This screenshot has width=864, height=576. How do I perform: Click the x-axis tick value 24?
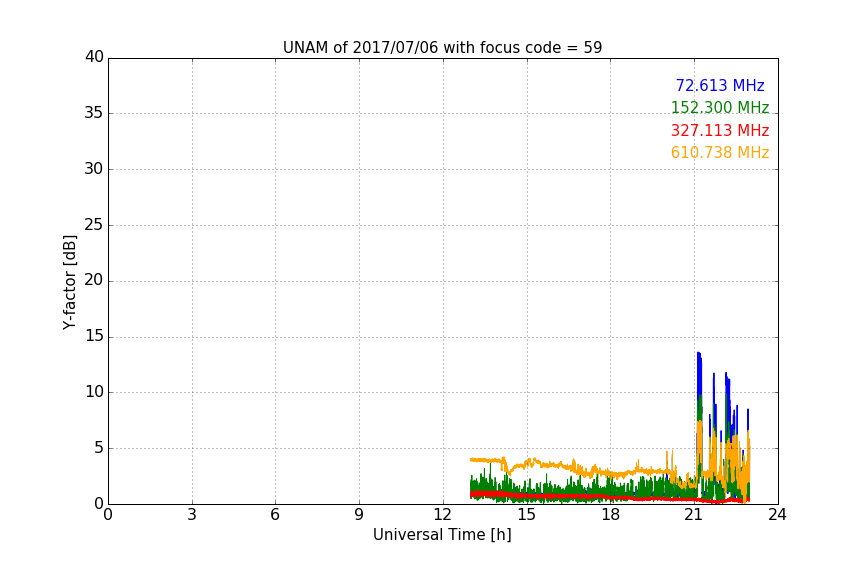point(778,515)
